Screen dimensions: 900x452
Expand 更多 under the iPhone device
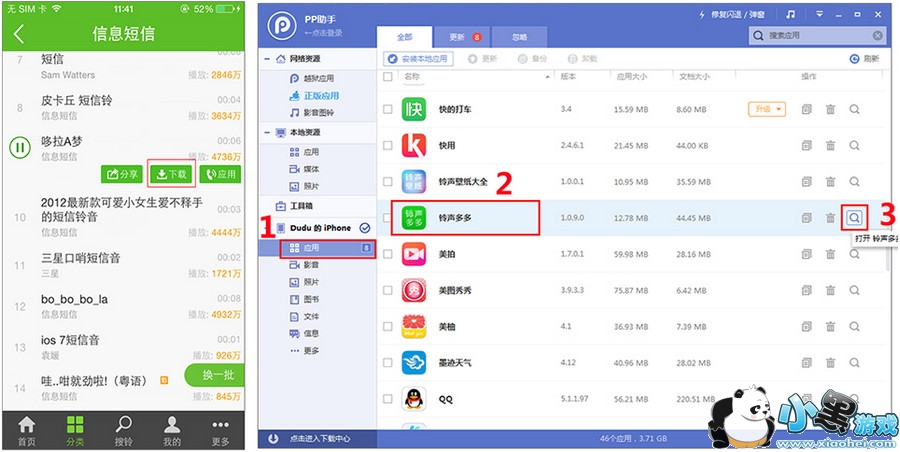(305, 350)
